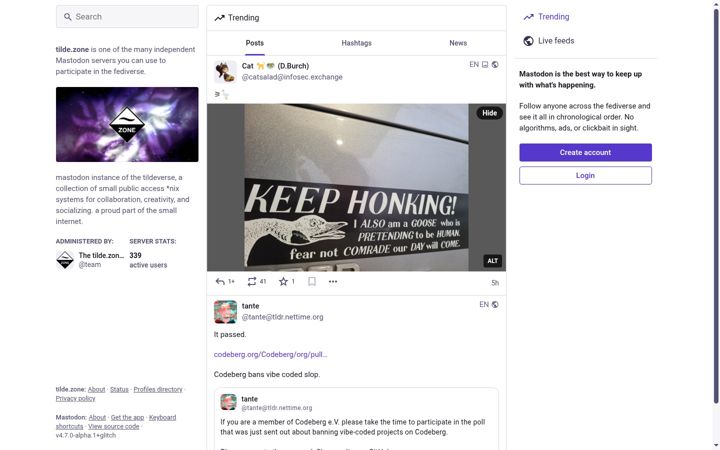Click the public globe icon on tante's post
This screenshot has width=720, height=450.
coord(495,304)
